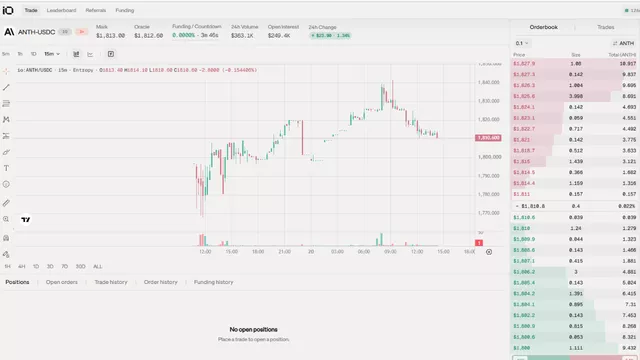640x360 pixels.
Task: Select the horizontal lines drawing tool
Action: (x=6, y=104)
